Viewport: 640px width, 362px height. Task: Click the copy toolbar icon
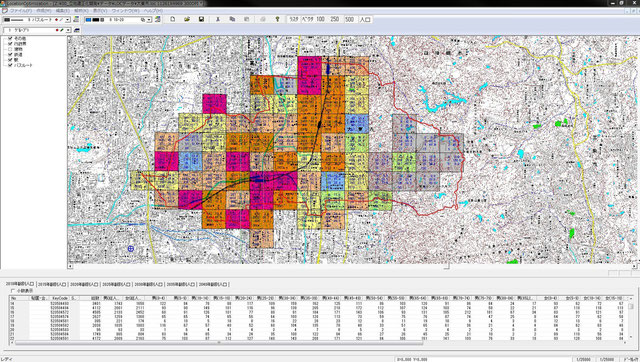tap(232, 19)
